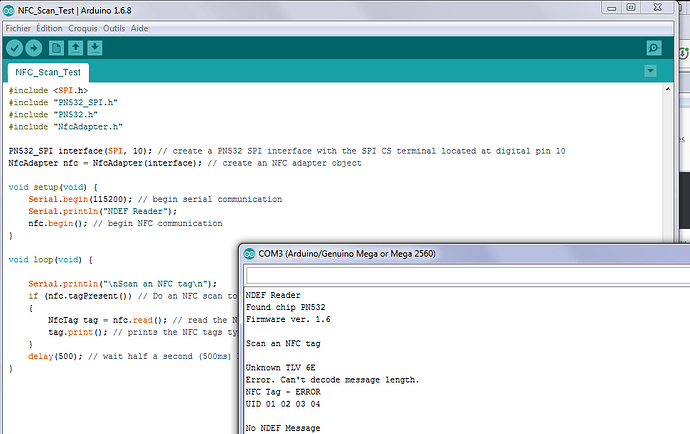Create a new sketch with New icon
The width and height of the screenshot is (690, 434).
tap(56, 48)
